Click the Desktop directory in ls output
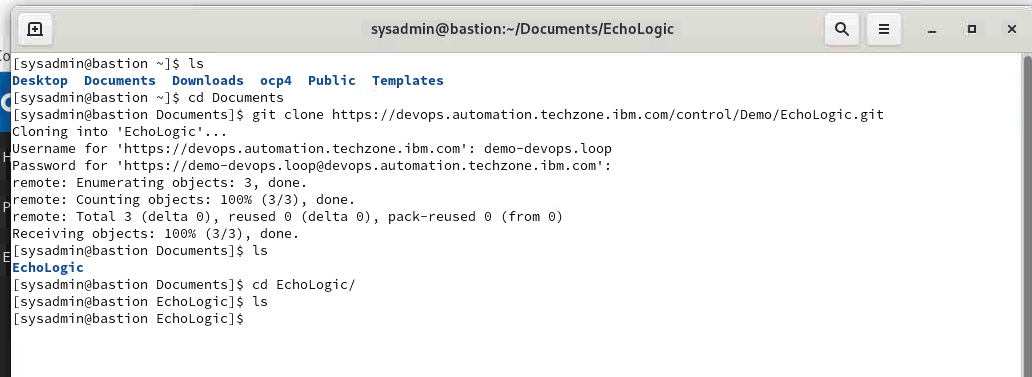Screen dimensions: 1032x377 (x=39, y=80)
